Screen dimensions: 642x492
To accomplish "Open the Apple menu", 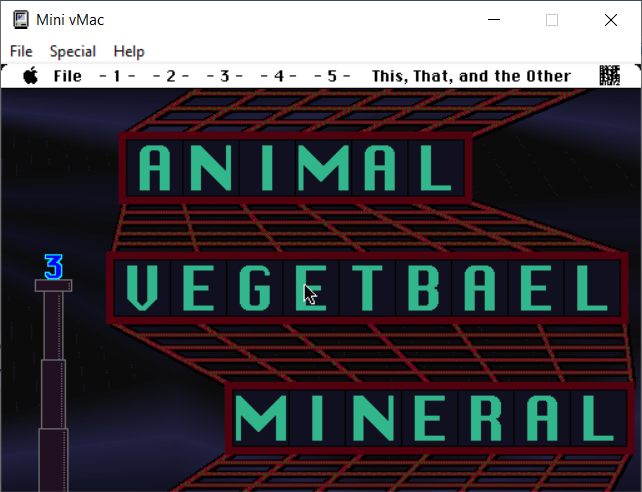I will (x=31, y=76).
